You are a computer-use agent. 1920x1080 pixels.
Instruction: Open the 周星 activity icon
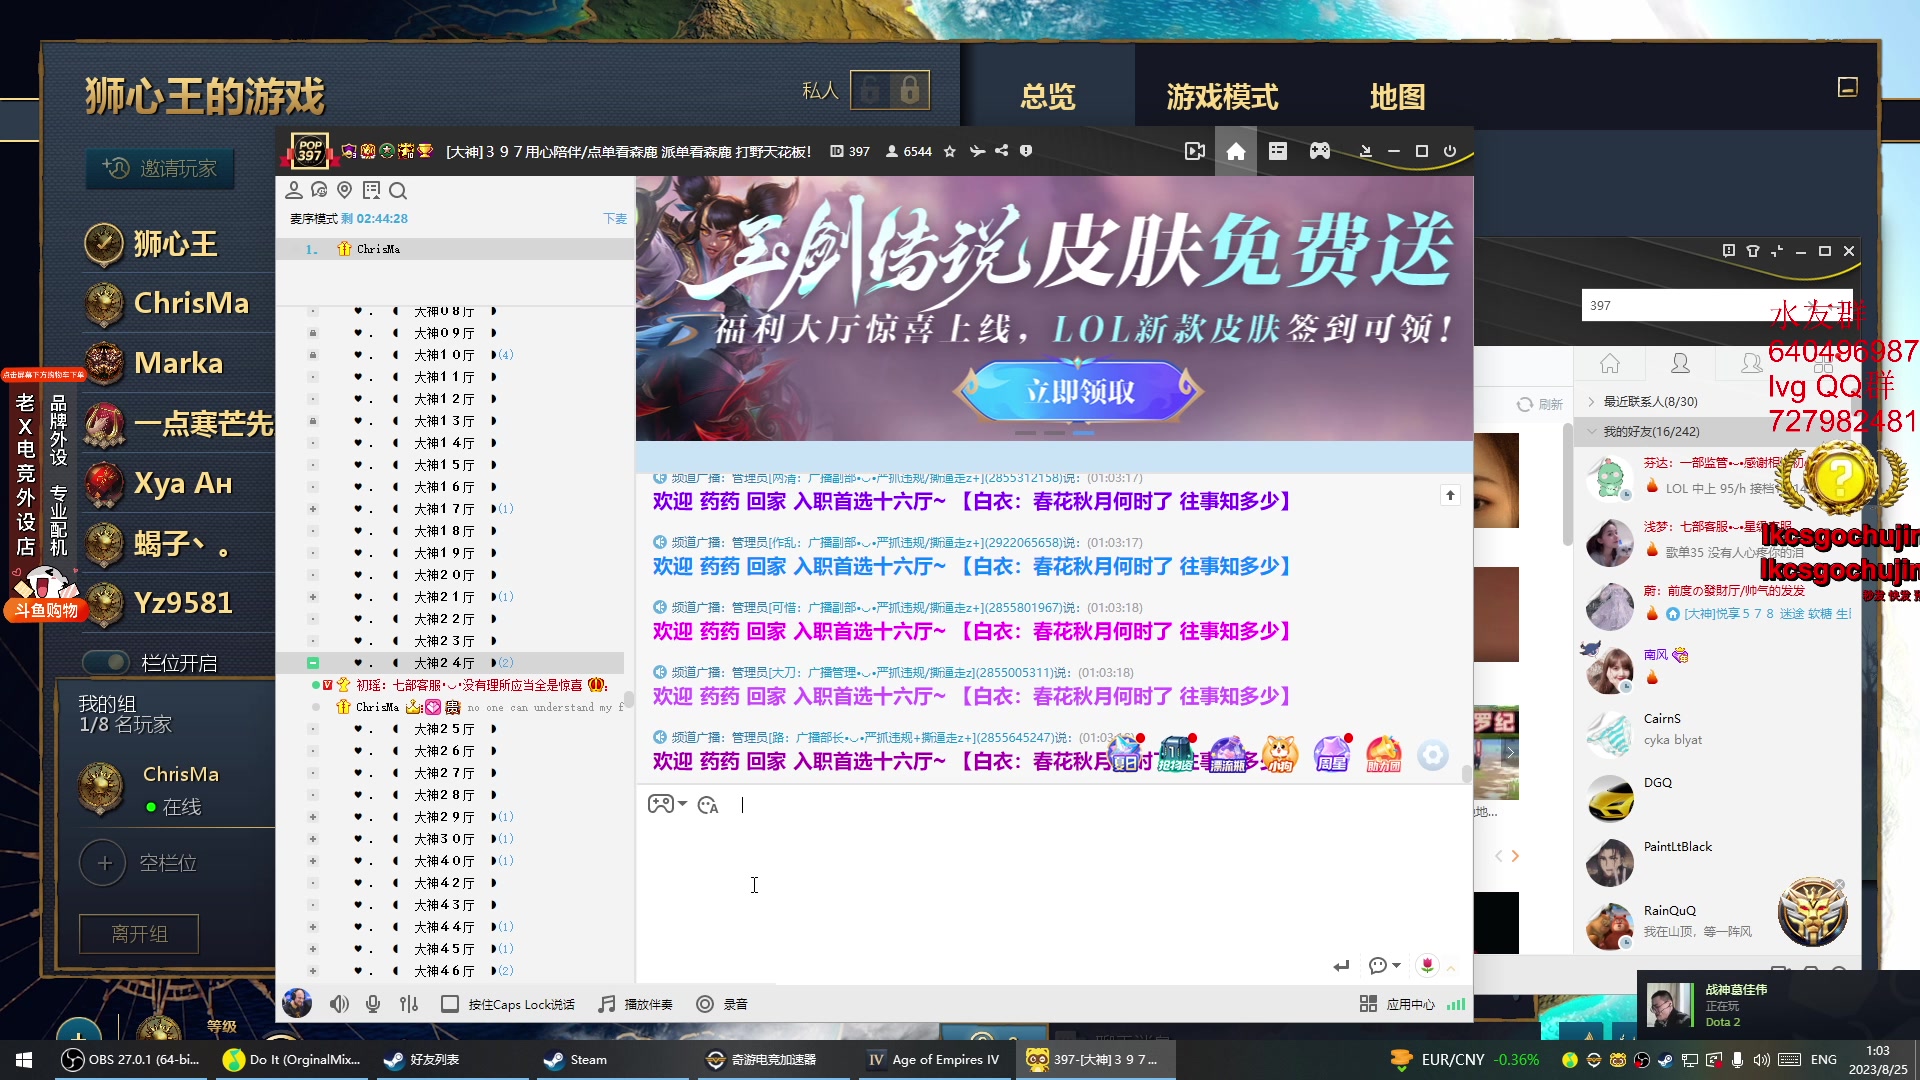[x=1331, y=754]
